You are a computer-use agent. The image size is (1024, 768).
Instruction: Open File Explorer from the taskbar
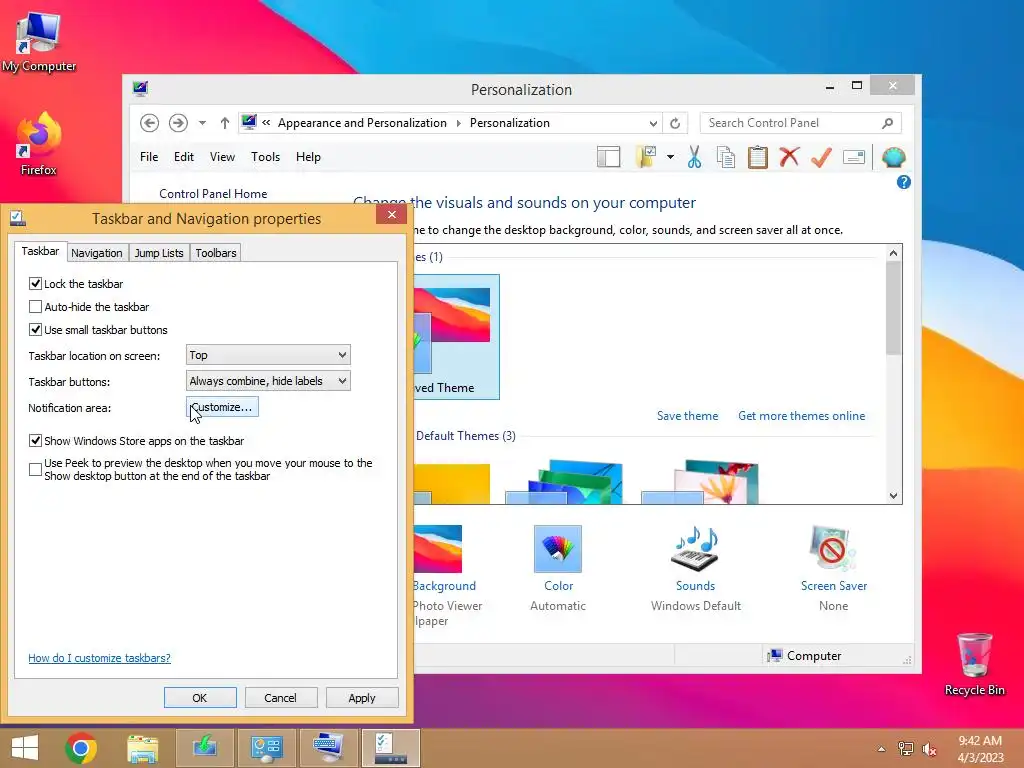click(143, 748)
